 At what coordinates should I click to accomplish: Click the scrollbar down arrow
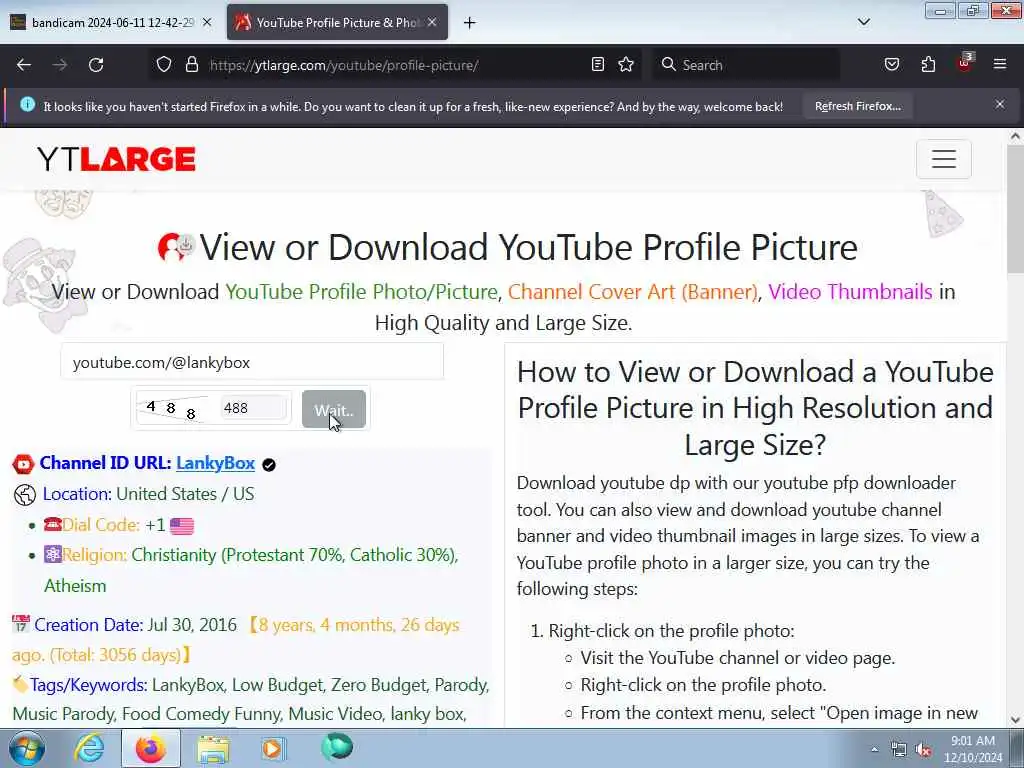coord(1015,720)
